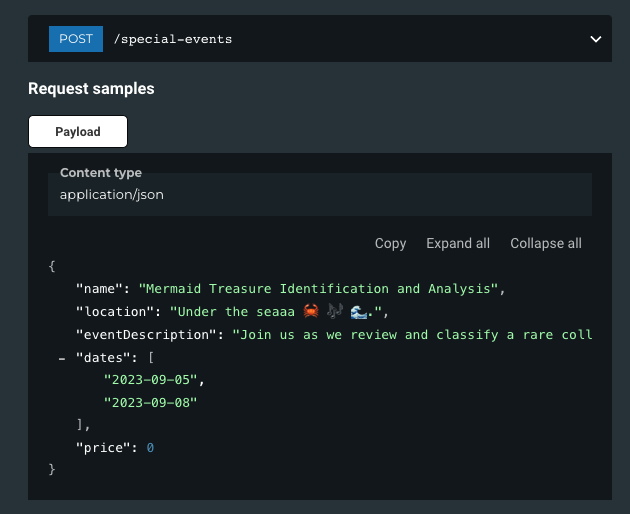Collapse the "dates" array with minus toggle
This screenshot has width=630, height=514.
click(x=62, y=358)
